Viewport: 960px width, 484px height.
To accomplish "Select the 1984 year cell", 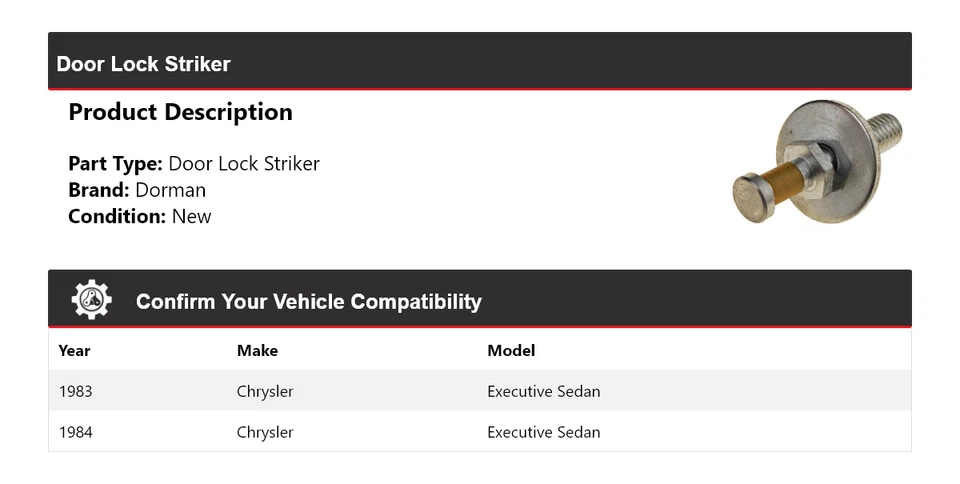I will pyautogui.click(x=75, y=432).
